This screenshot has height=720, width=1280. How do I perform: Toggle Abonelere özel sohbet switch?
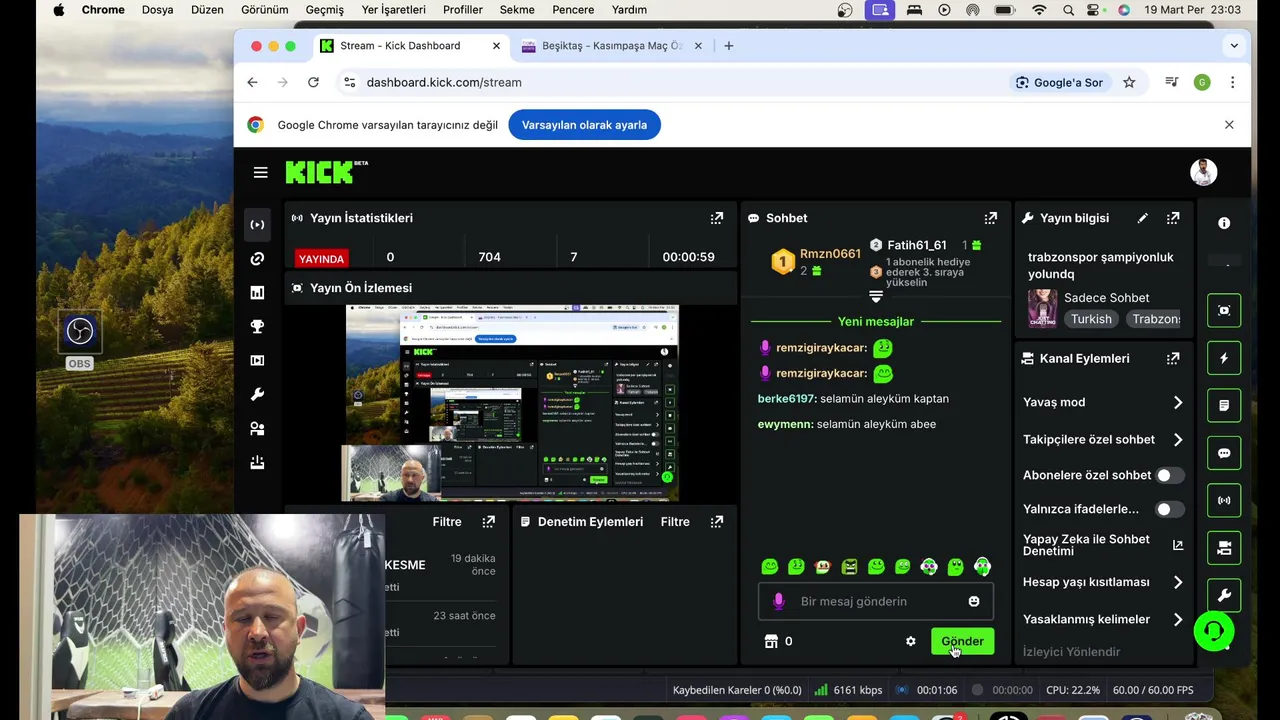[1169, 475]
